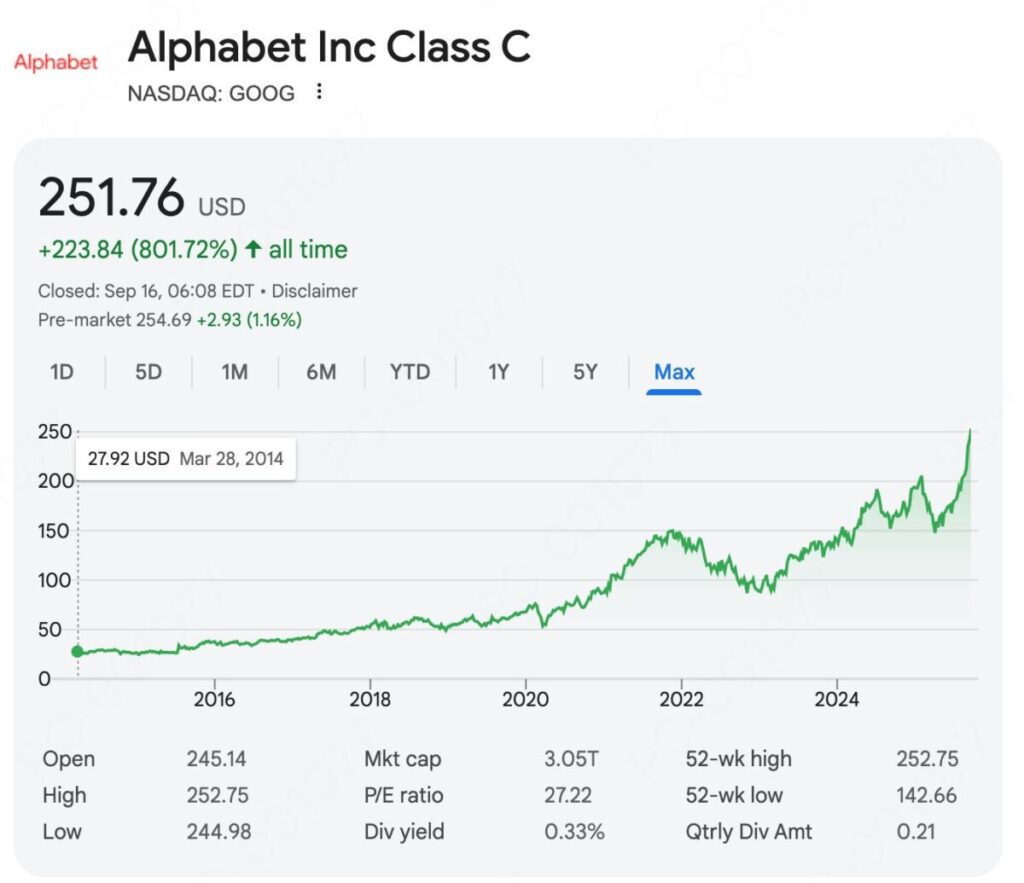Click the Alphabet logo
This screenshot has width=1024, height=883.
click(56, 62)
